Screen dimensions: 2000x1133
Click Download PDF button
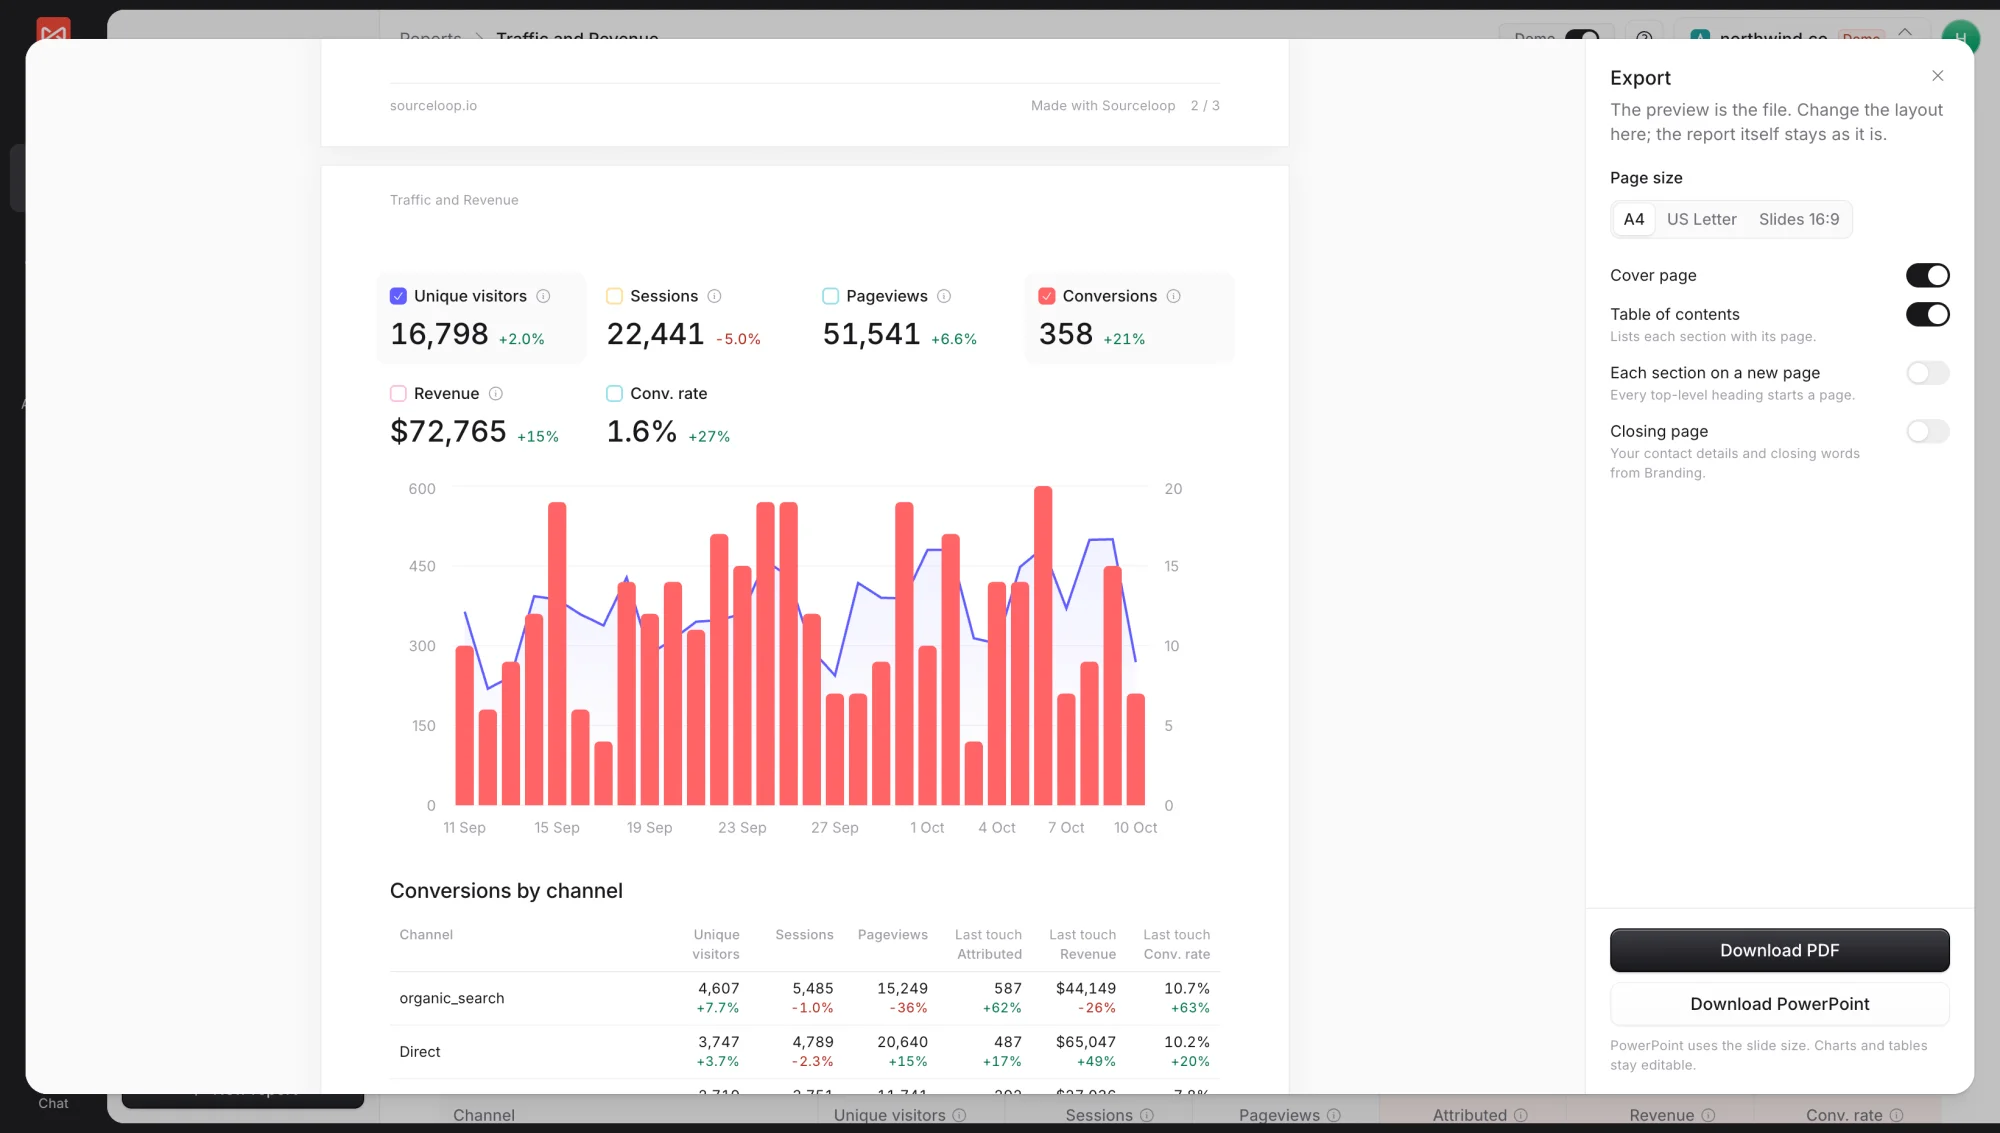[1779, 950]
